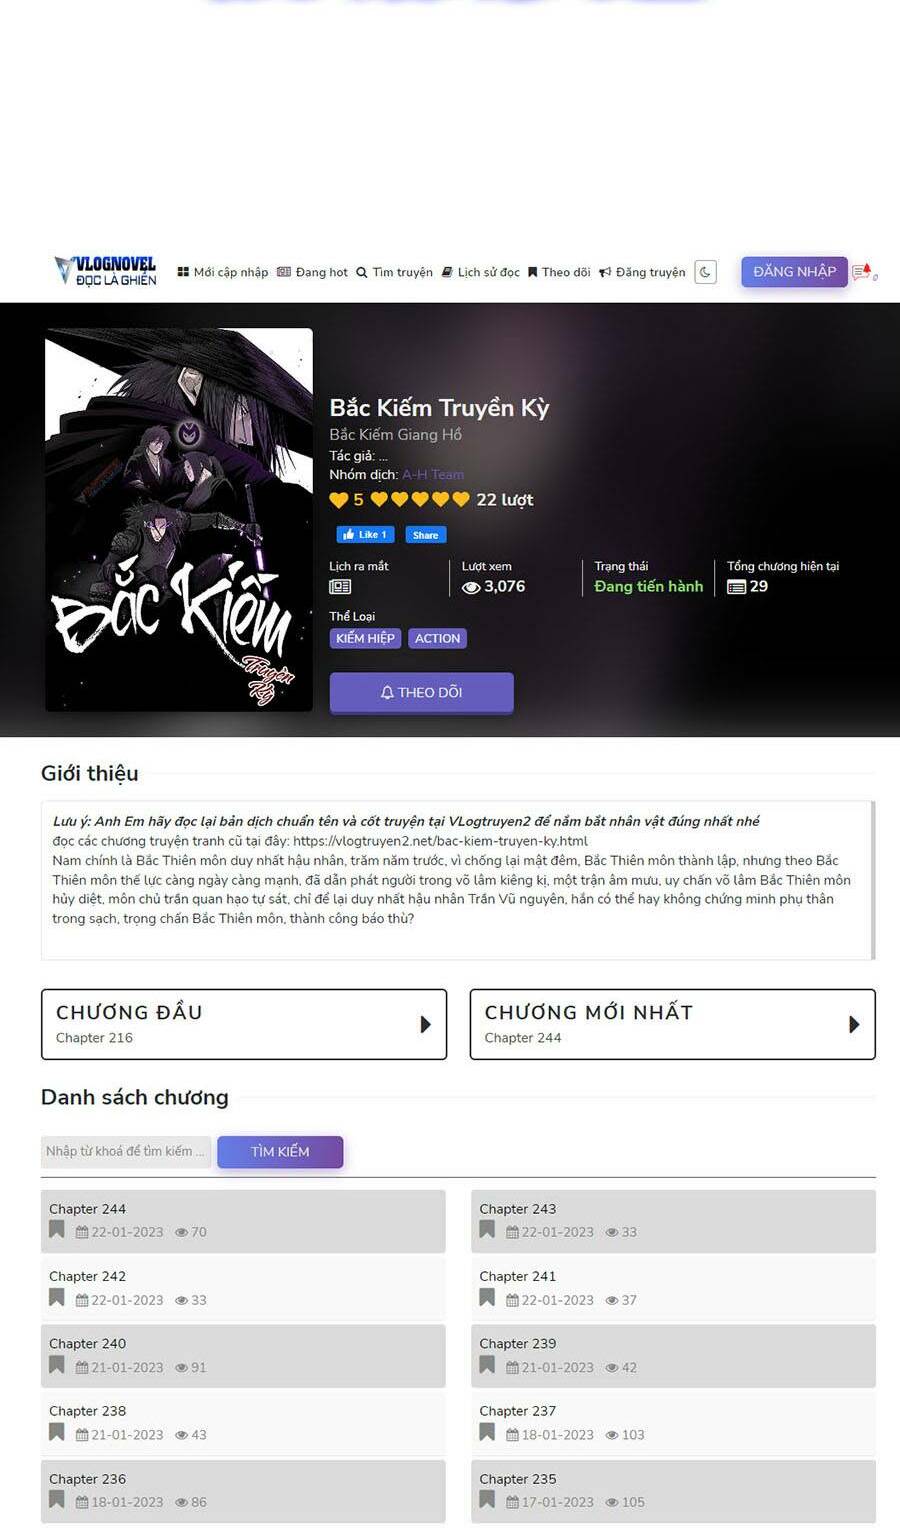The width and height of the screenshot is (900, 1528).
Task: Click the ĐĂNG NHẬP button
Action: [x=795, y=272]
